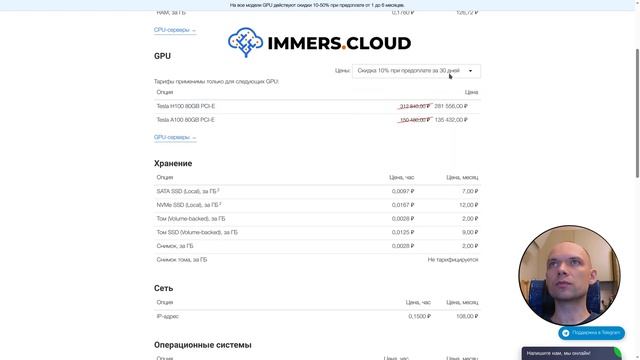Follow the CPU-серверы link
This screenshot has height=360, width=640.
pyautogui.click(x=175, y=30)
